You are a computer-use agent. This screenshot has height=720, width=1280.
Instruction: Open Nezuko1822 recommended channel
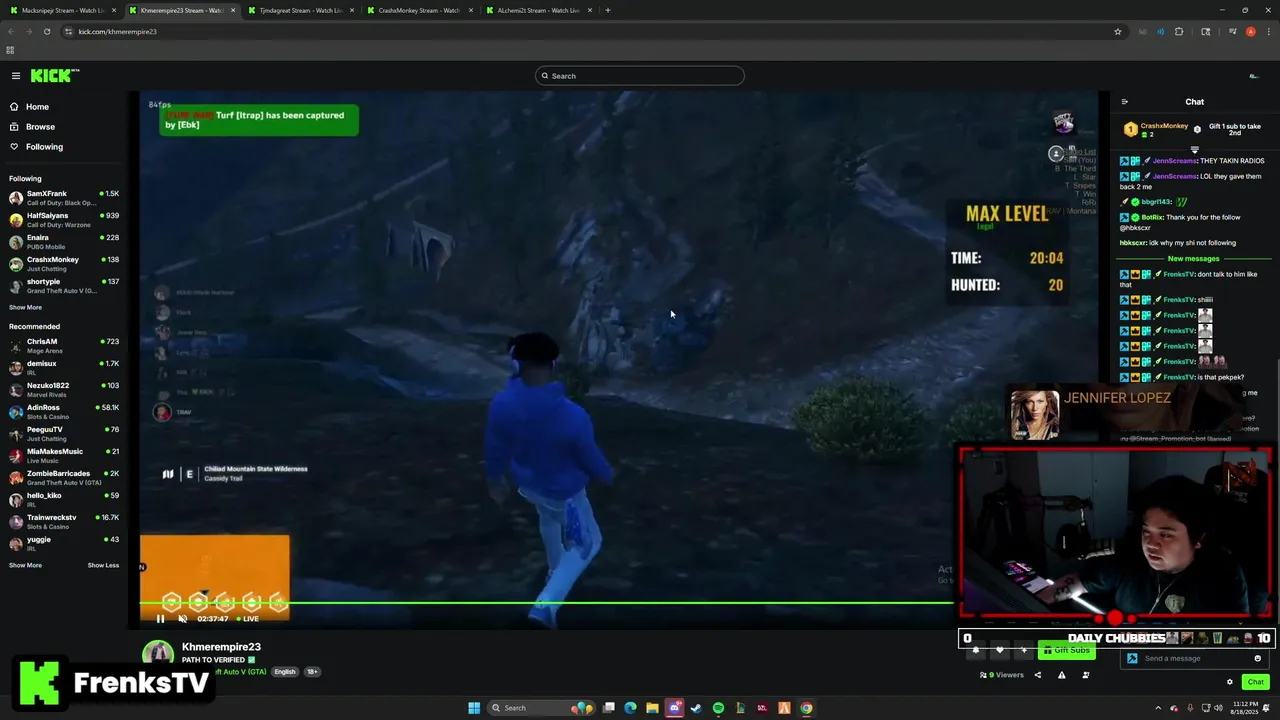(64, 389)
